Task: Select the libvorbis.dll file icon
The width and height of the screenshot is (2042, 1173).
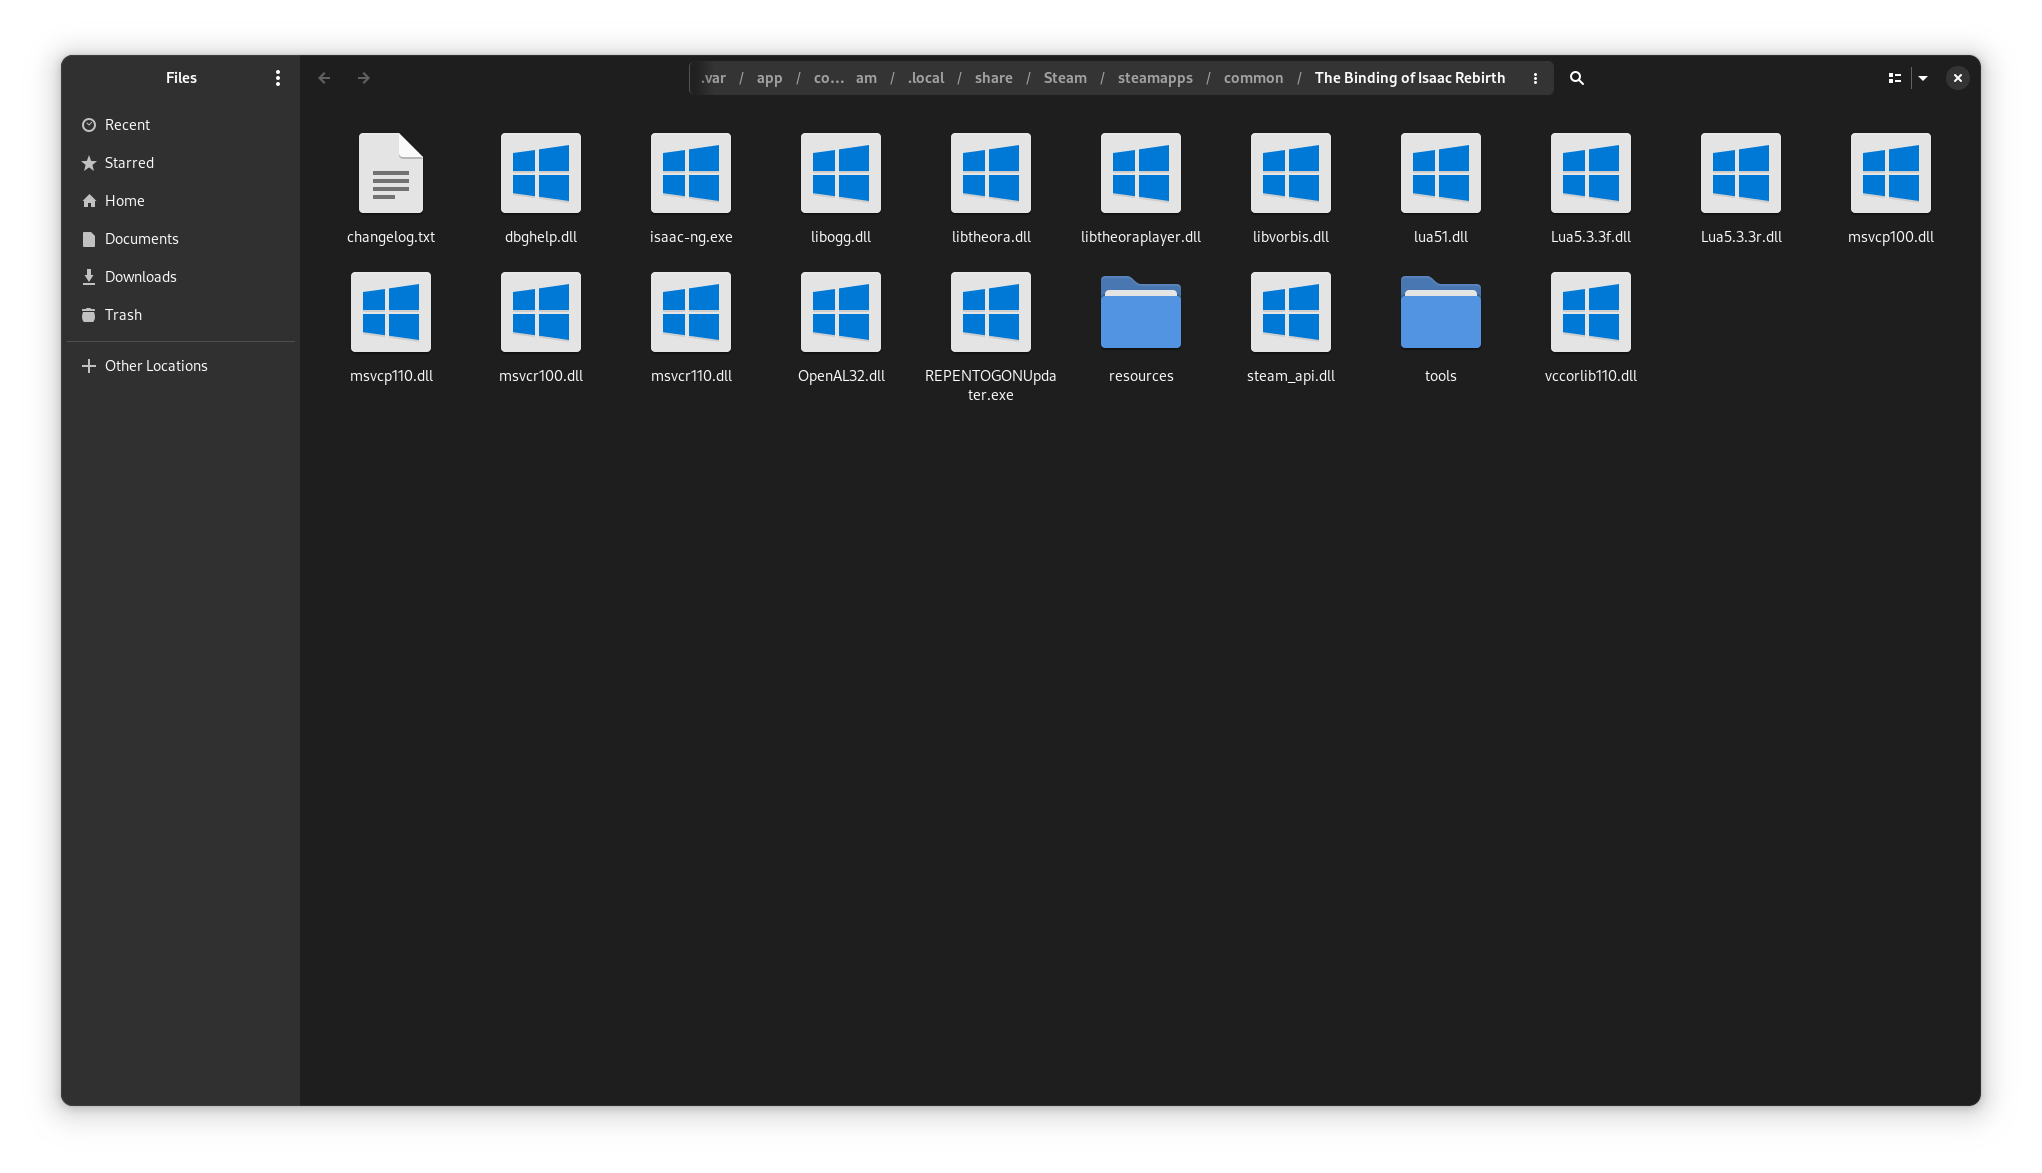Action: [x=1291, y=173]
